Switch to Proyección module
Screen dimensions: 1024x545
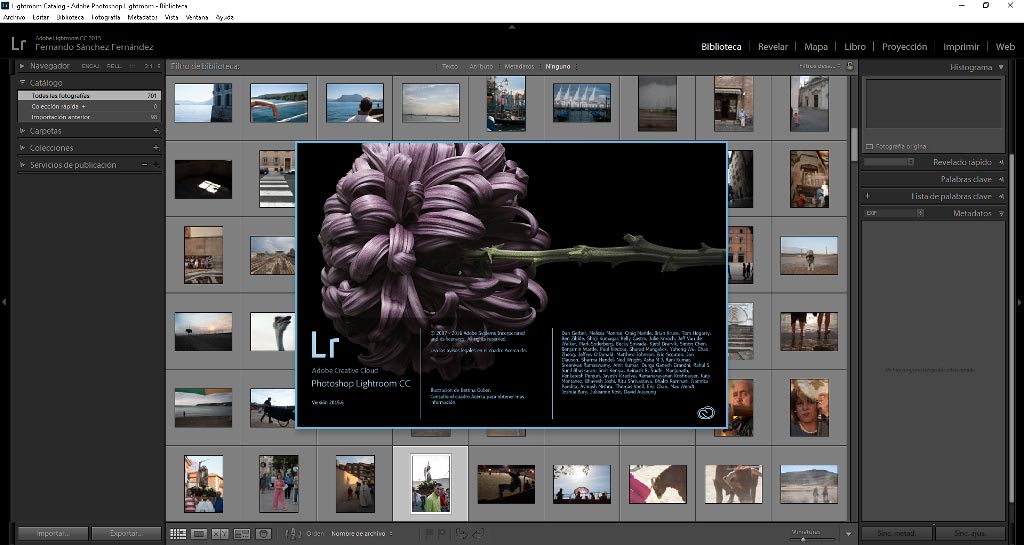904,47
